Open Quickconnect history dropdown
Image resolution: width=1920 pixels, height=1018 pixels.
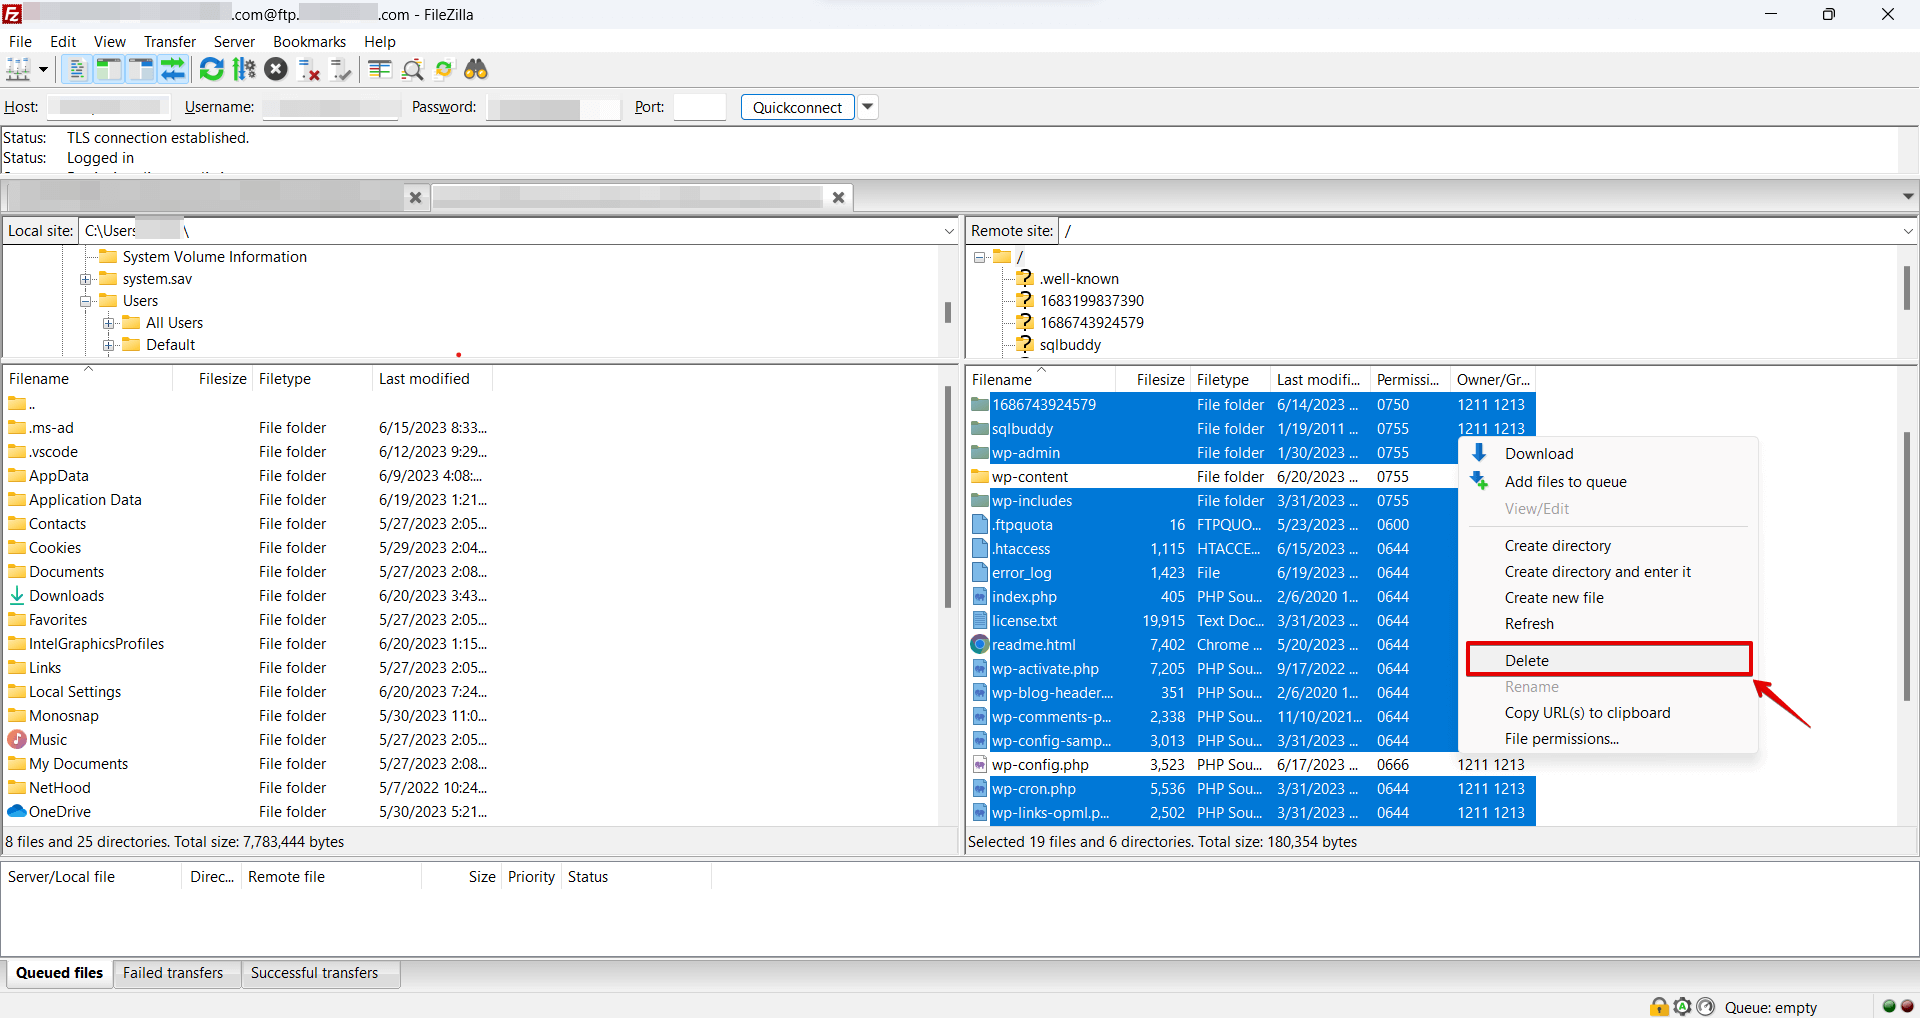[868, 107]
